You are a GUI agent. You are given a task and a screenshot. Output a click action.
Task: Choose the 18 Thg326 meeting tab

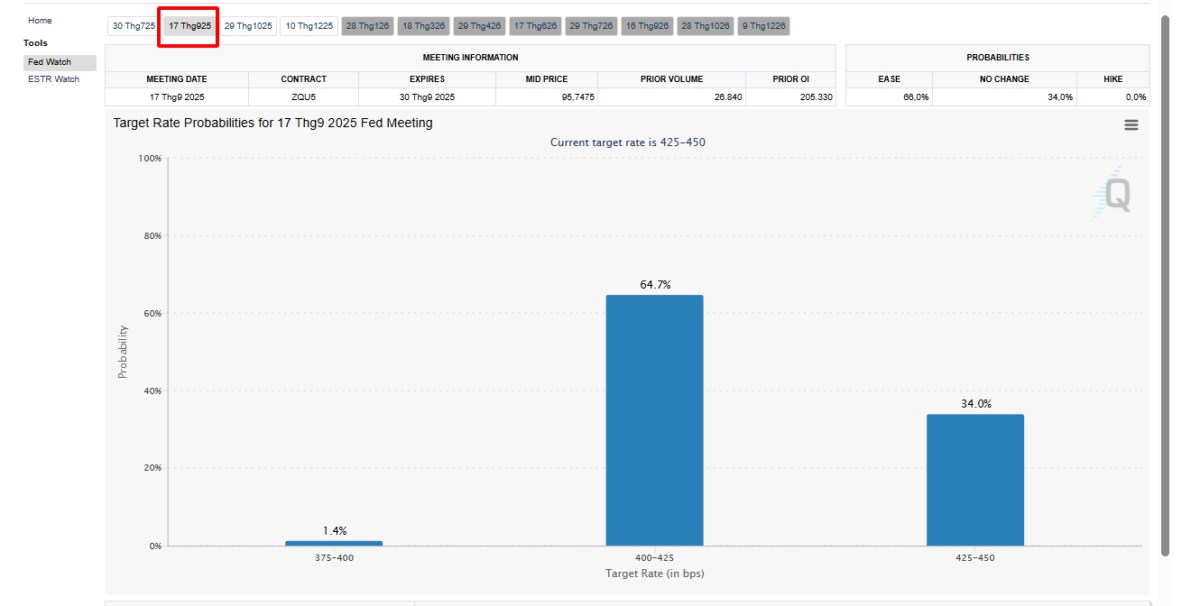pyautogui.click(x=424, y=26)
